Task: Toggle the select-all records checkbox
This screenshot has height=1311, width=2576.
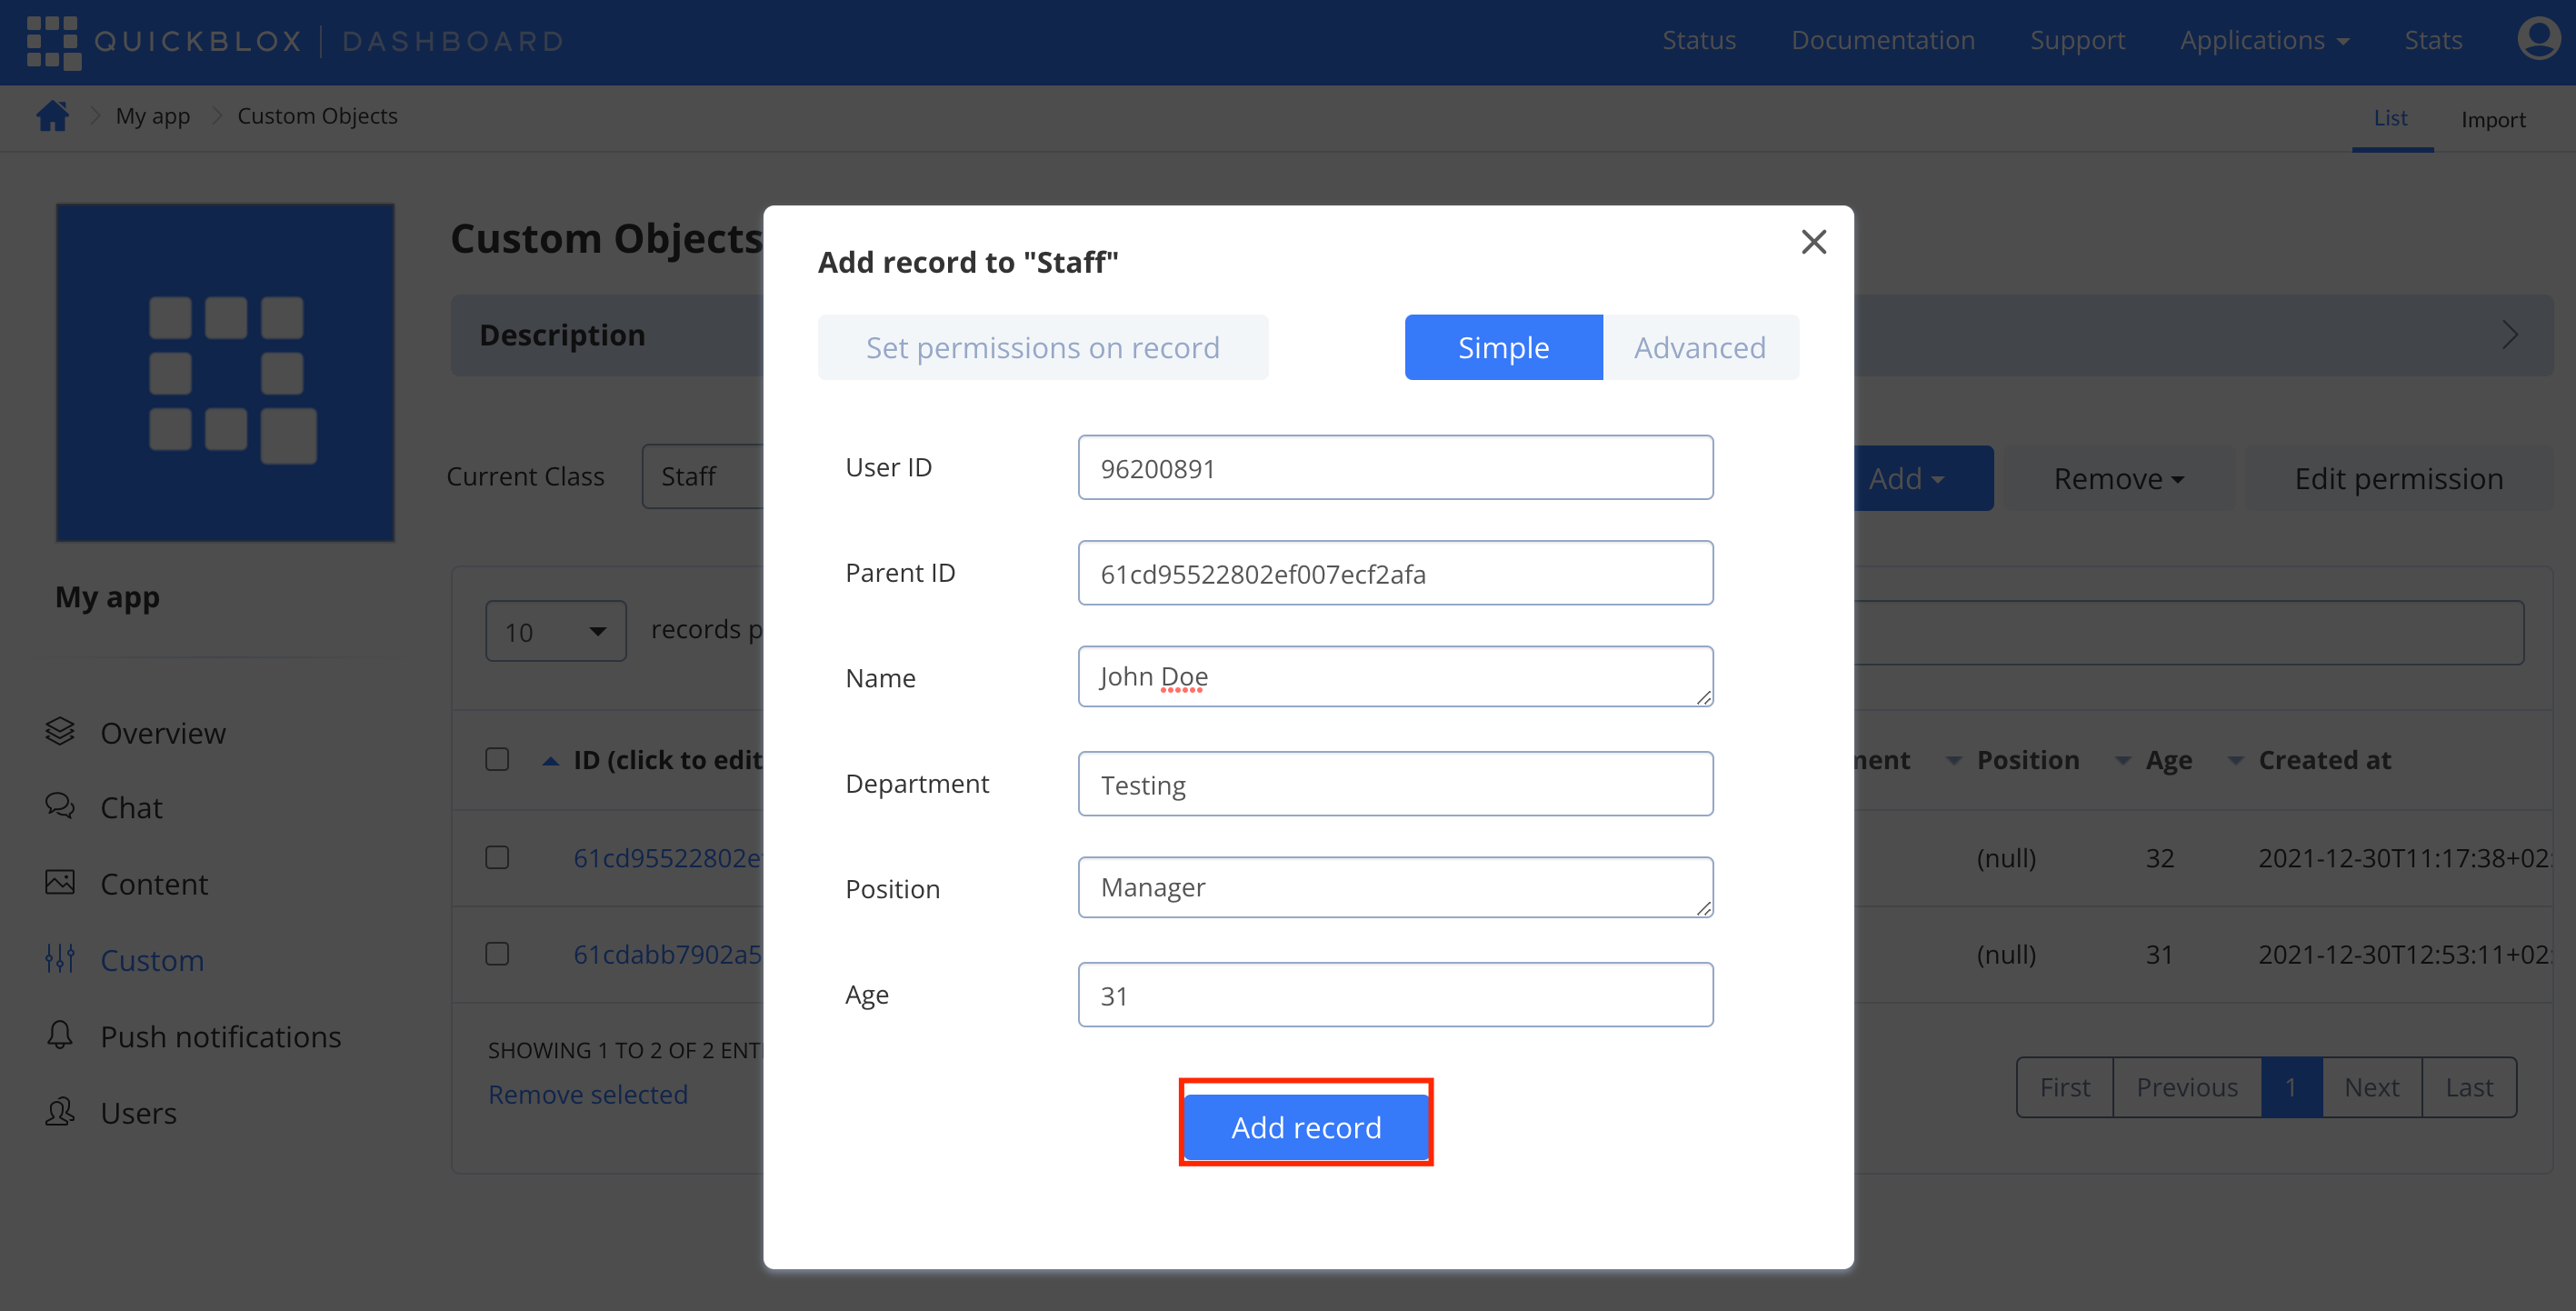Action: tap(497, 760)
